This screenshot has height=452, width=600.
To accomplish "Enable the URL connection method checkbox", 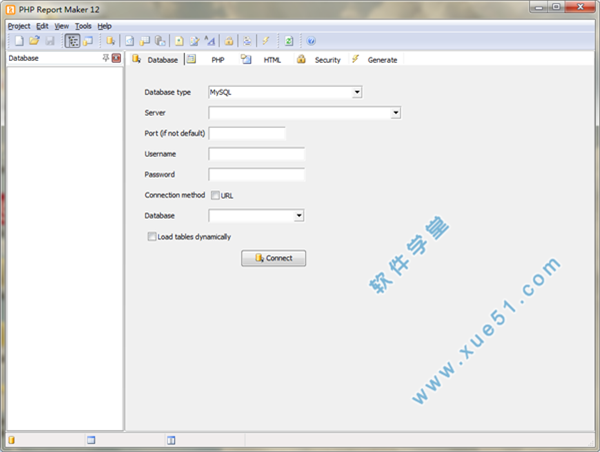I will click(x=215, y=195).
